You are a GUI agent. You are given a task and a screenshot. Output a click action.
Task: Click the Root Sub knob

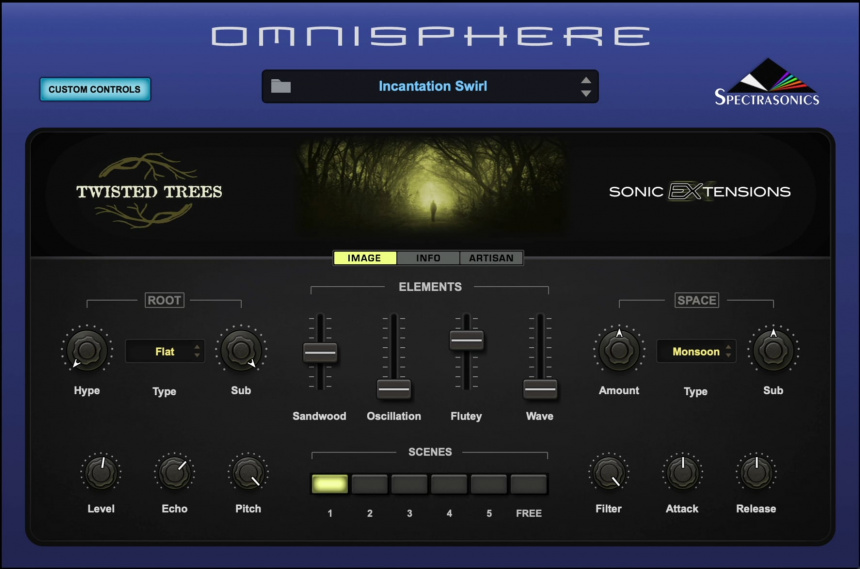[241, 350]
